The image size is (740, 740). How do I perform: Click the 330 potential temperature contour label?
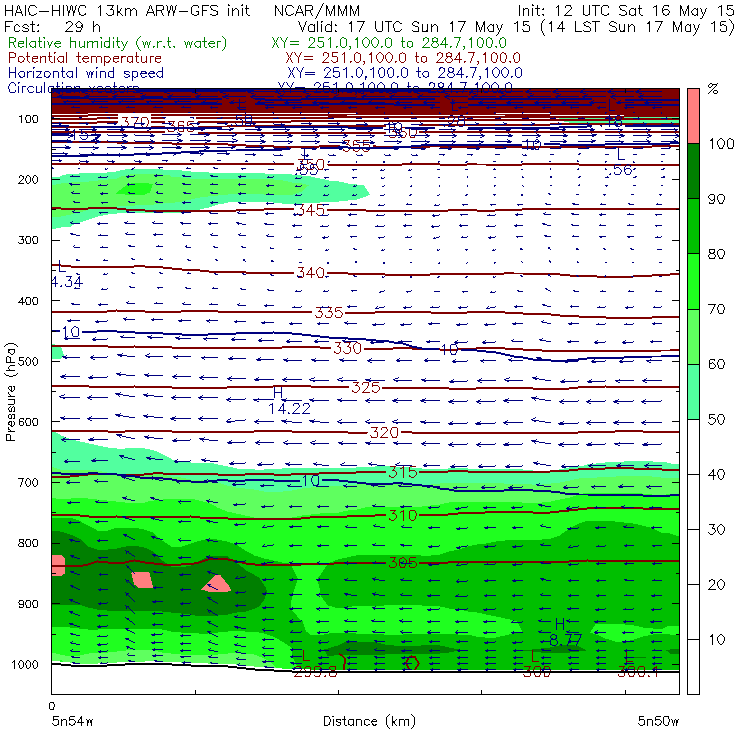tap(347, 348)
